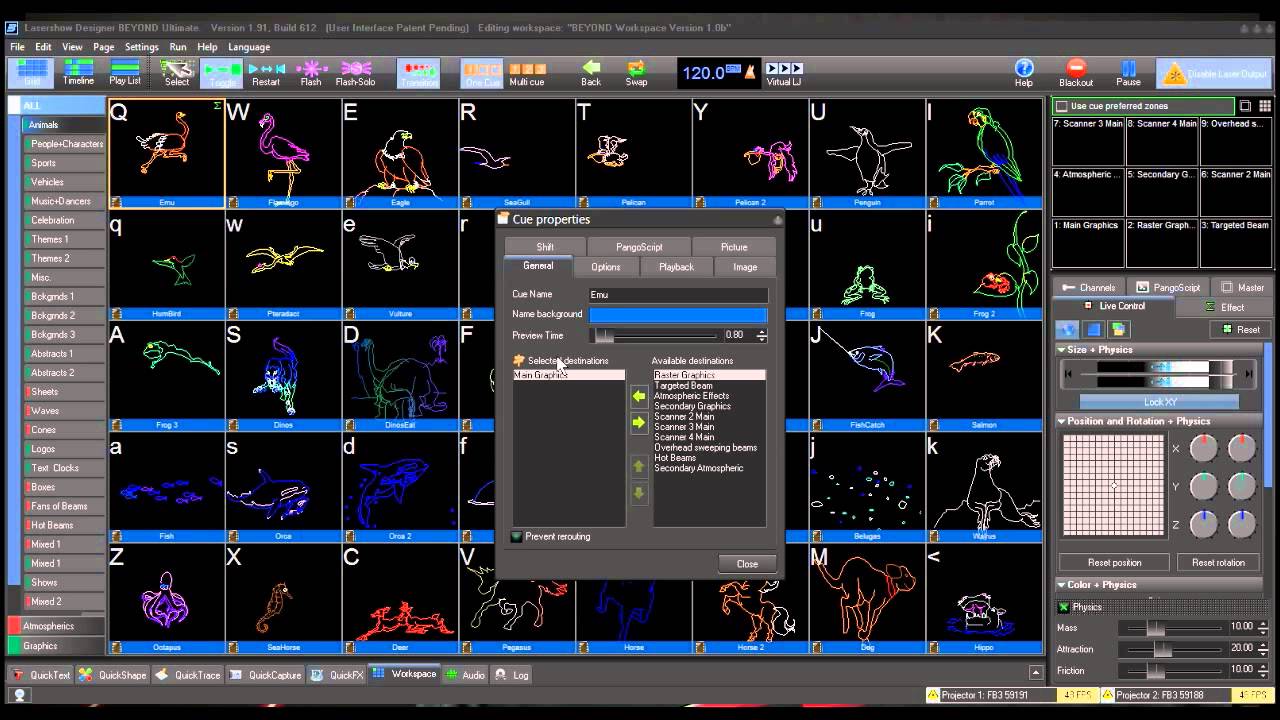Open the Language menu
1280x720 pixels.
[x=249, y=47]
